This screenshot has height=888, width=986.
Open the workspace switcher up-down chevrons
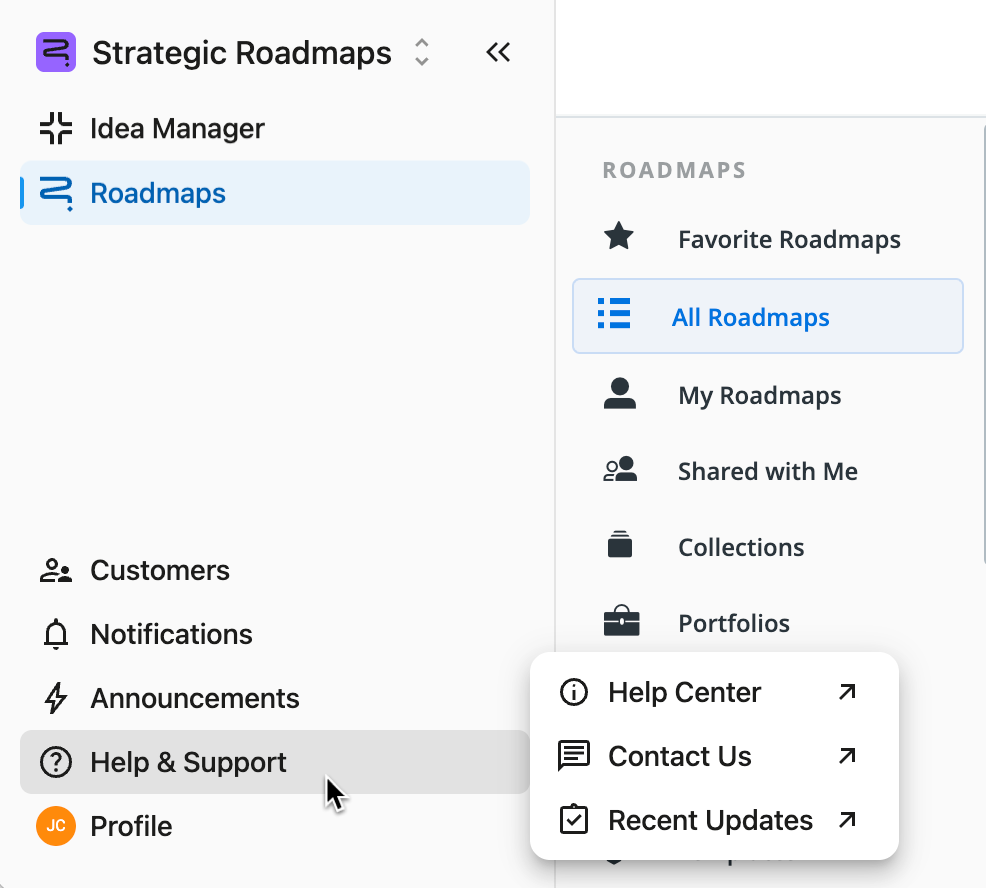click(x=422, y=52)
